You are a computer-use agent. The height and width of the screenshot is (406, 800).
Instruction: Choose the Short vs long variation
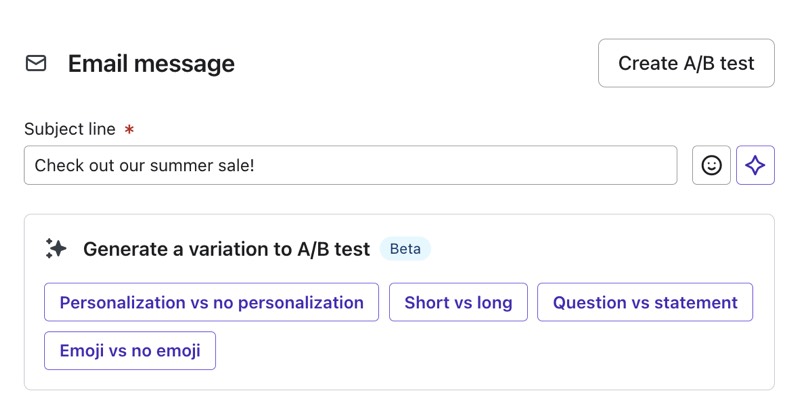click(x=458, y=302)
